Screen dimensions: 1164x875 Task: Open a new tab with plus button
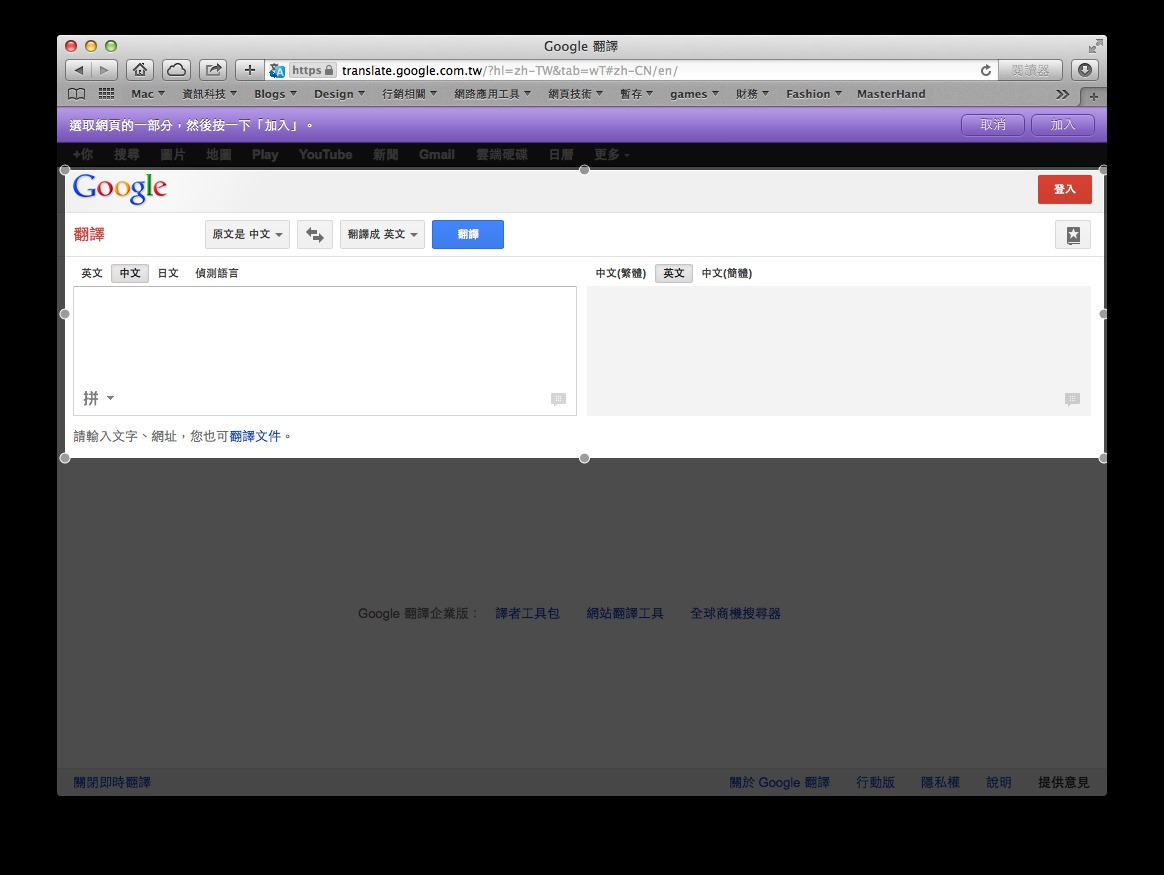pyautogui.click(x=1093, y=96)
